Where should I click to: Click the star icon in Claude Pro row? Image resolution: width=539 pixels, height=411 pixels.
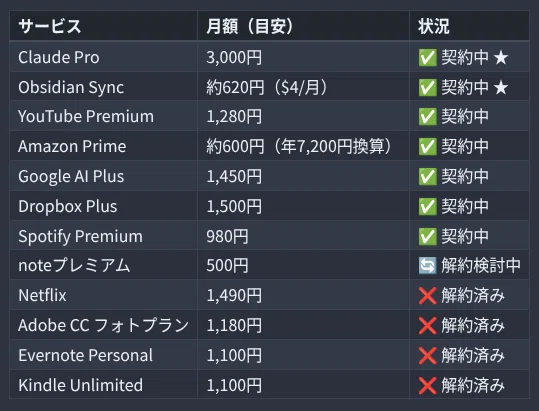[501, 57]
